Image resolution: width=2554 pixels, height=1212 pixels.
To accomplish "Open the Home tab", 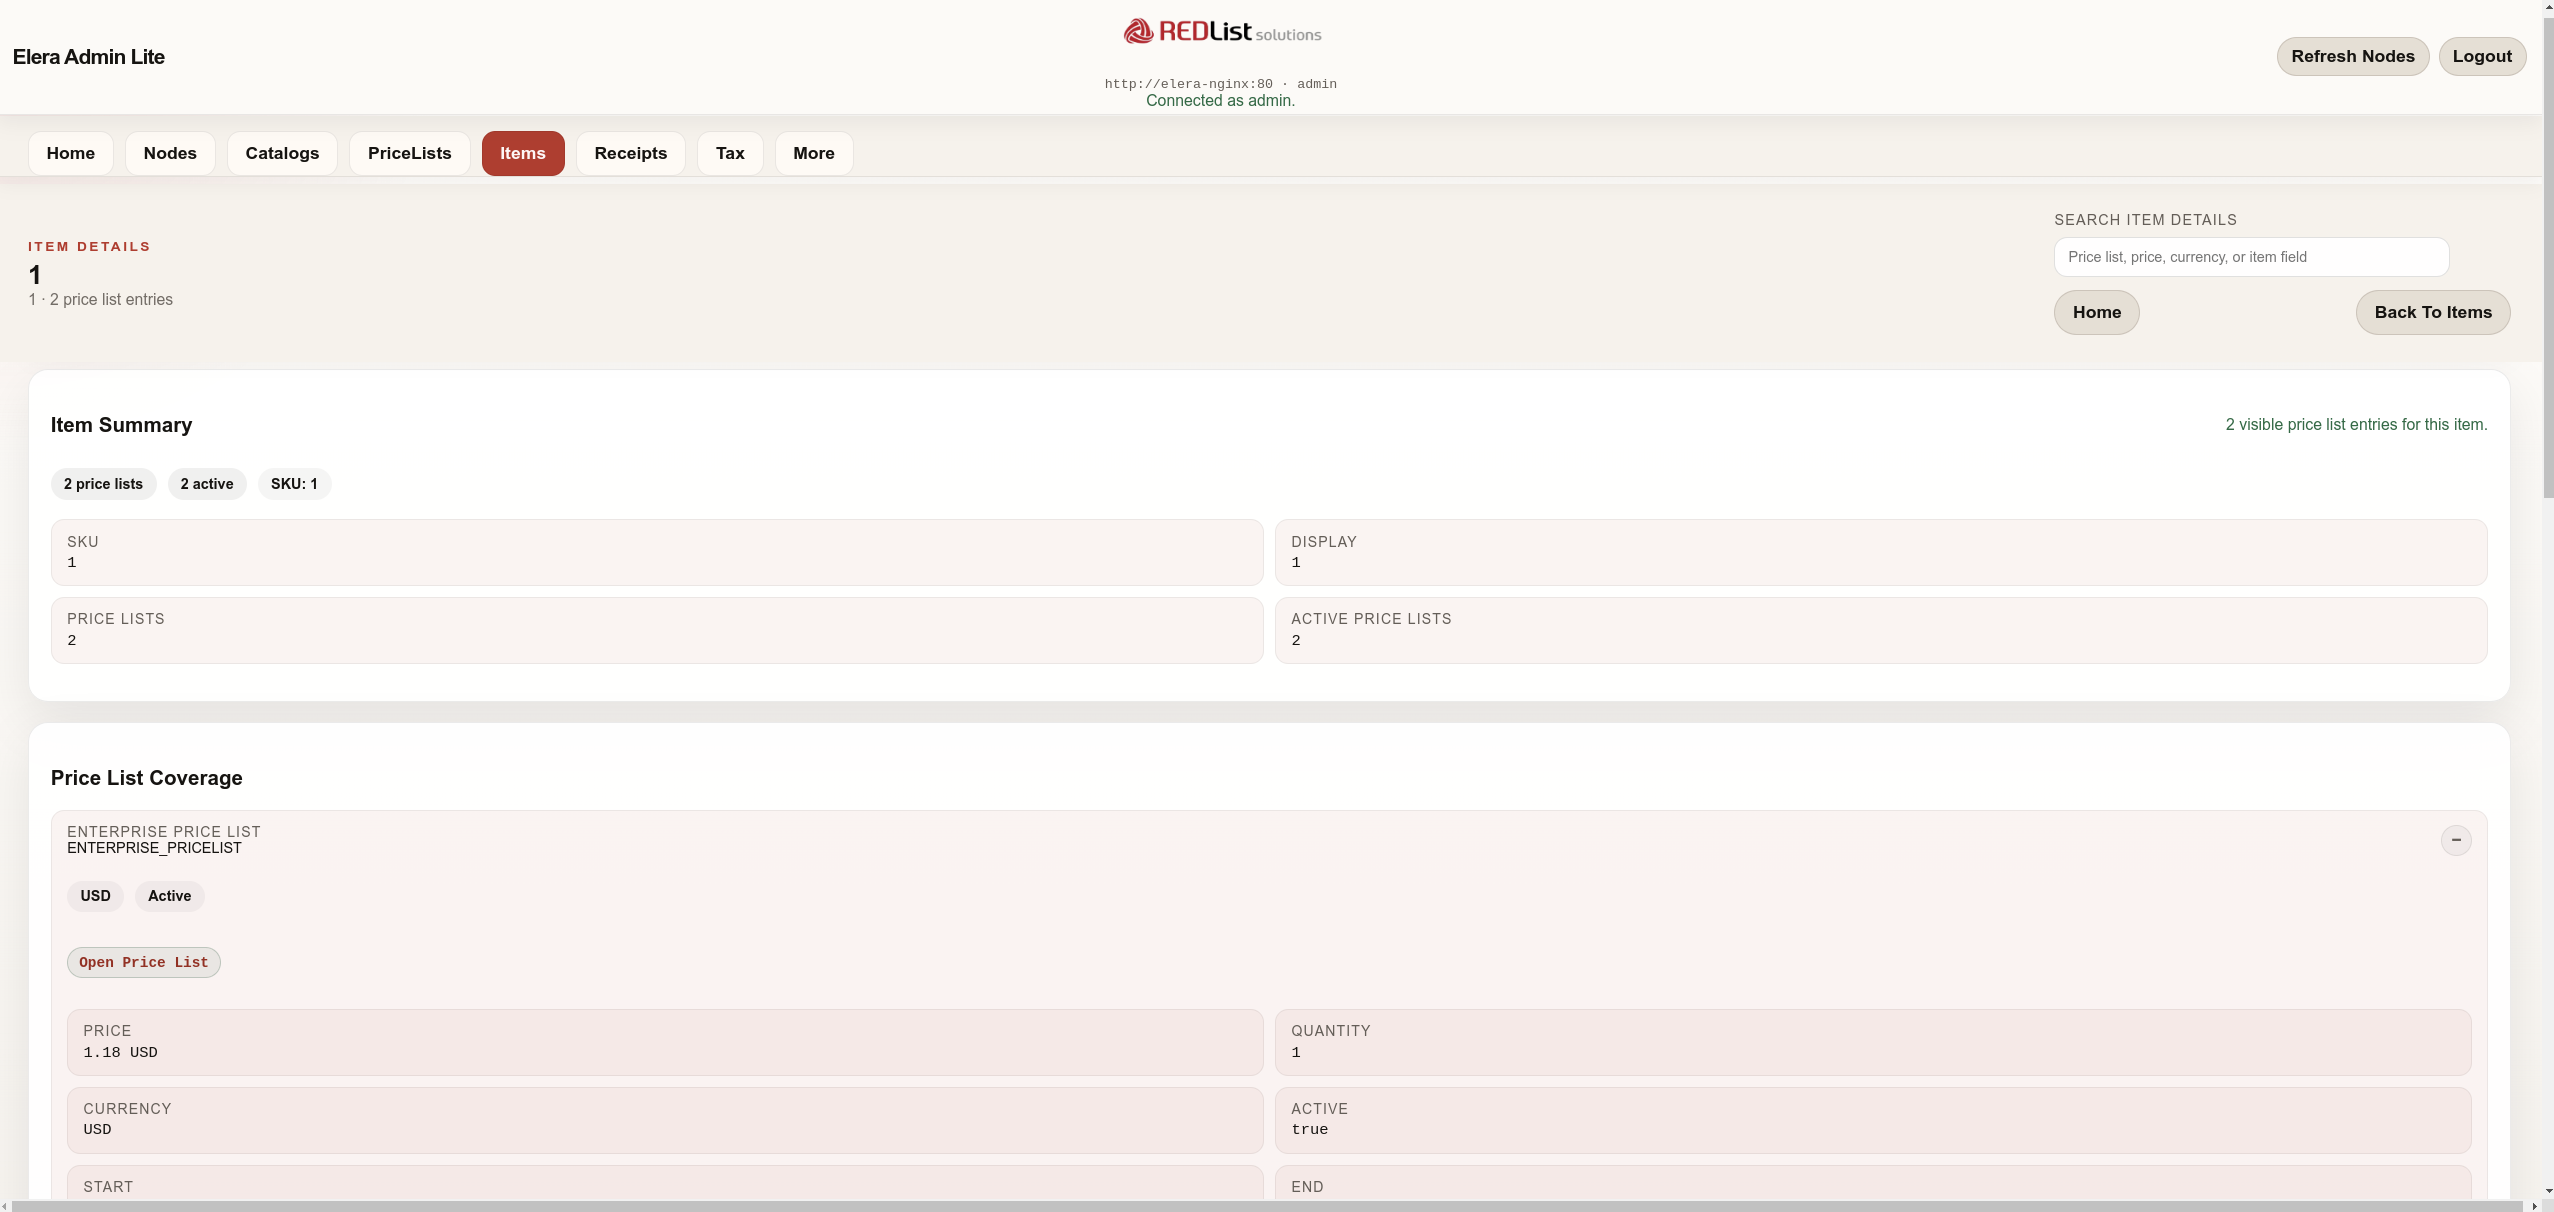I will [x=70, y=153].
